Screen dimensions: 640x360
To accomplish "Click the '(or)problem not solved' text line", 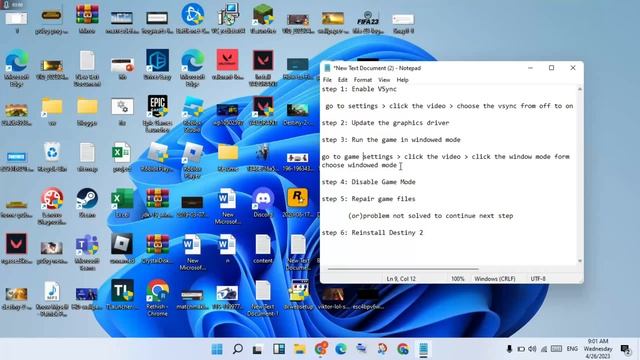I will coord(431,216).
